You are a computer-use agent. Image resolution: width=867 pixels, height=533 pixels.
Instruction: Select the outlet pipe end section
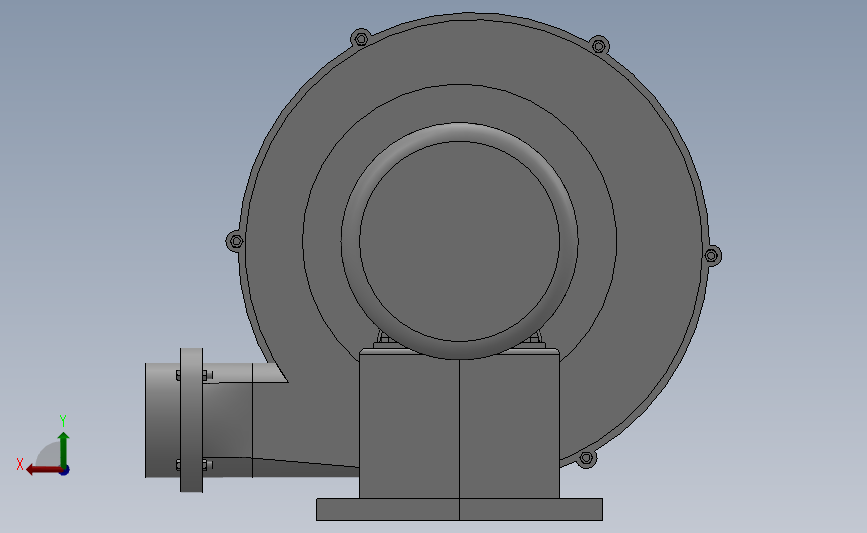coord(163,420)
